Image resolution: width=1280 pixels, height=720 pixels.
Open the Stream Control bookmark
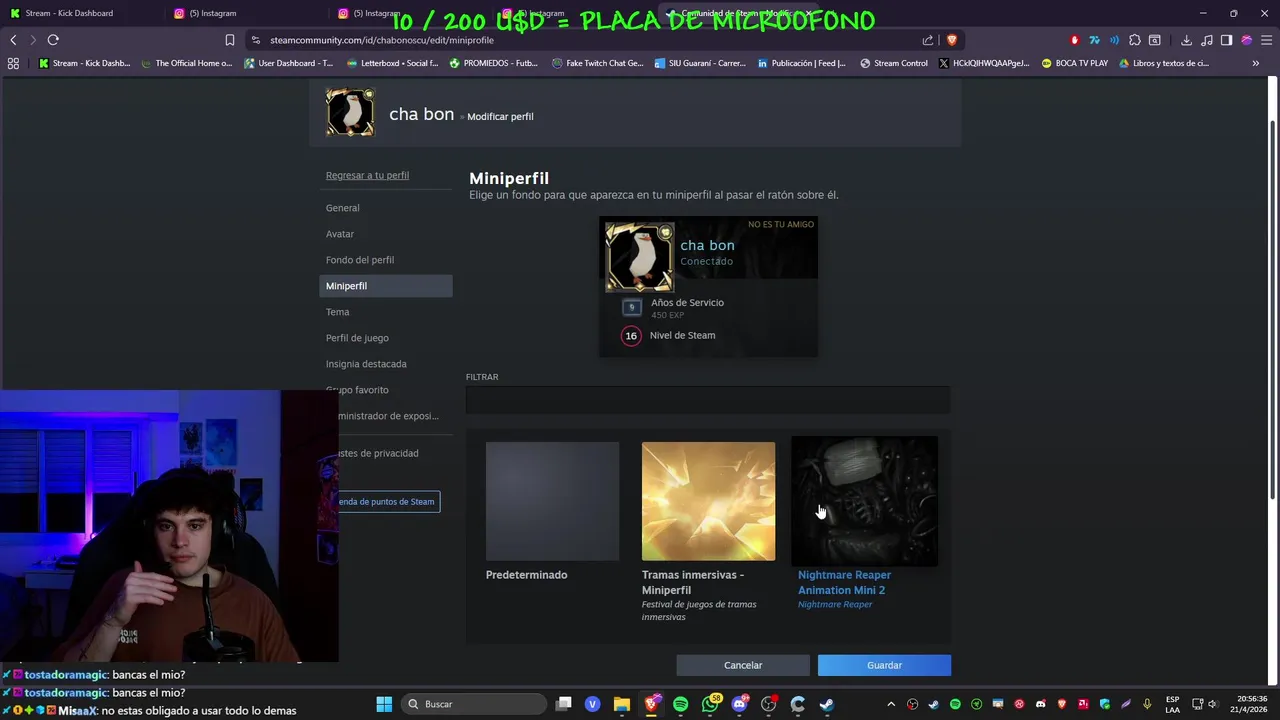893,63
